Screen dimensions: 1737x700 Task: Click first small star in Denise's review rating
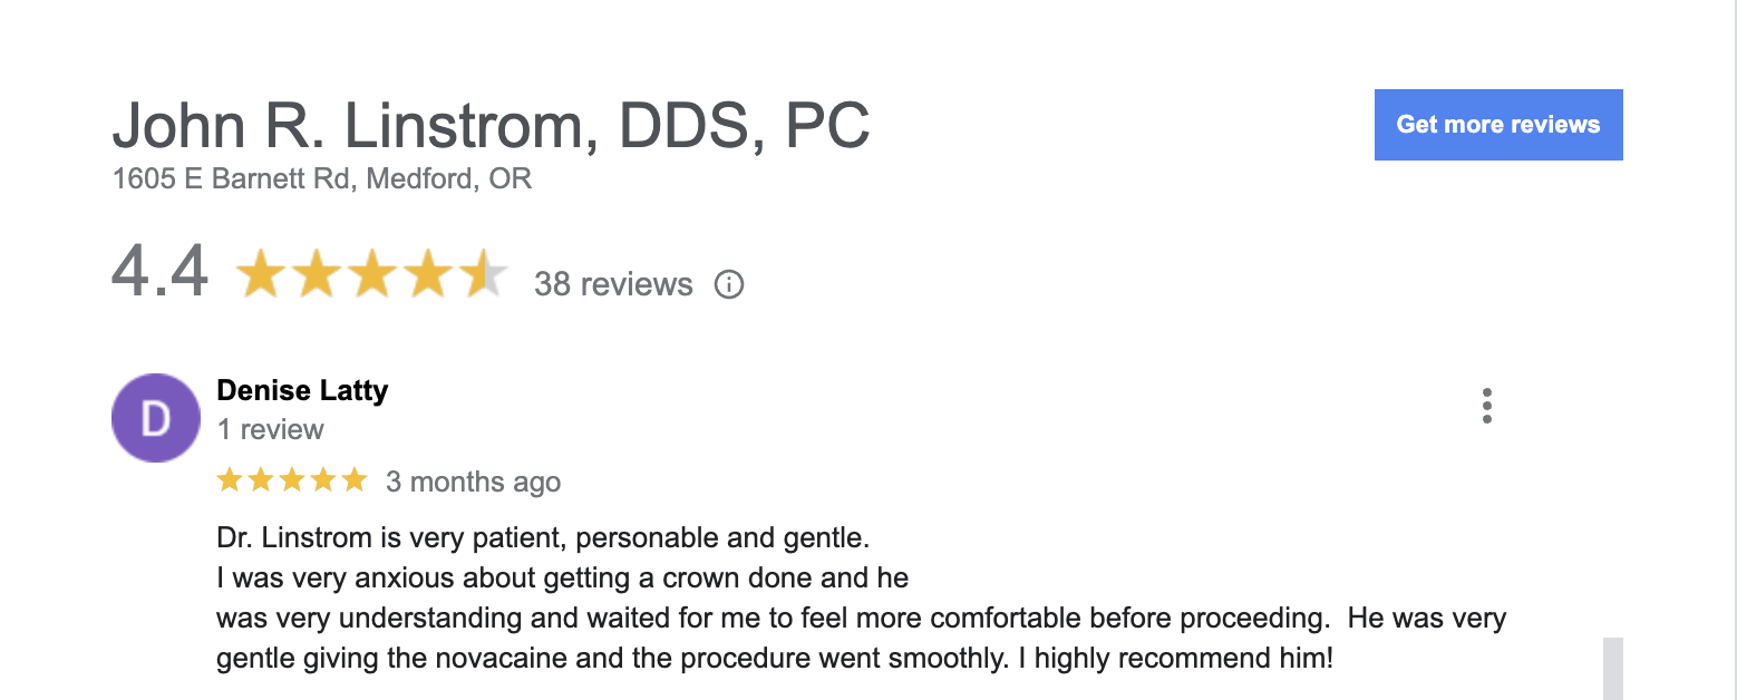click(229, 481)
